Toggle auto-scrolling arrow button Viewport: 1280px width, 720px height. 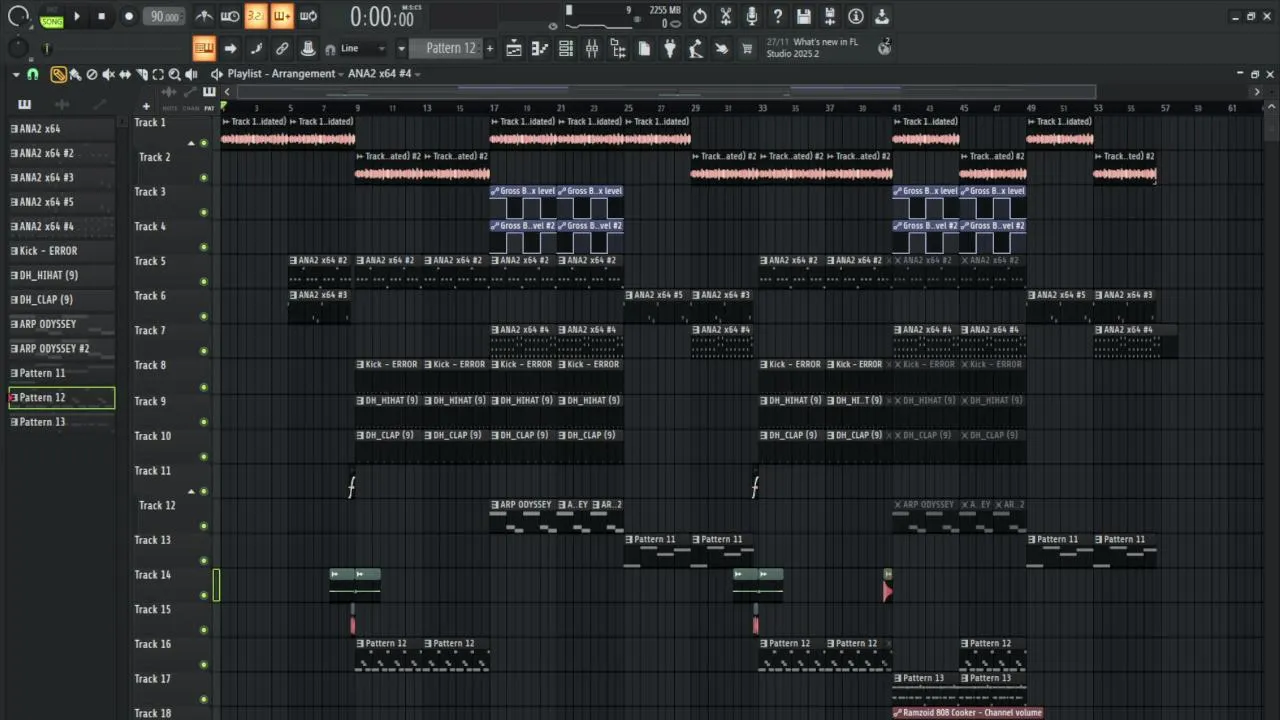pos(230,48)
